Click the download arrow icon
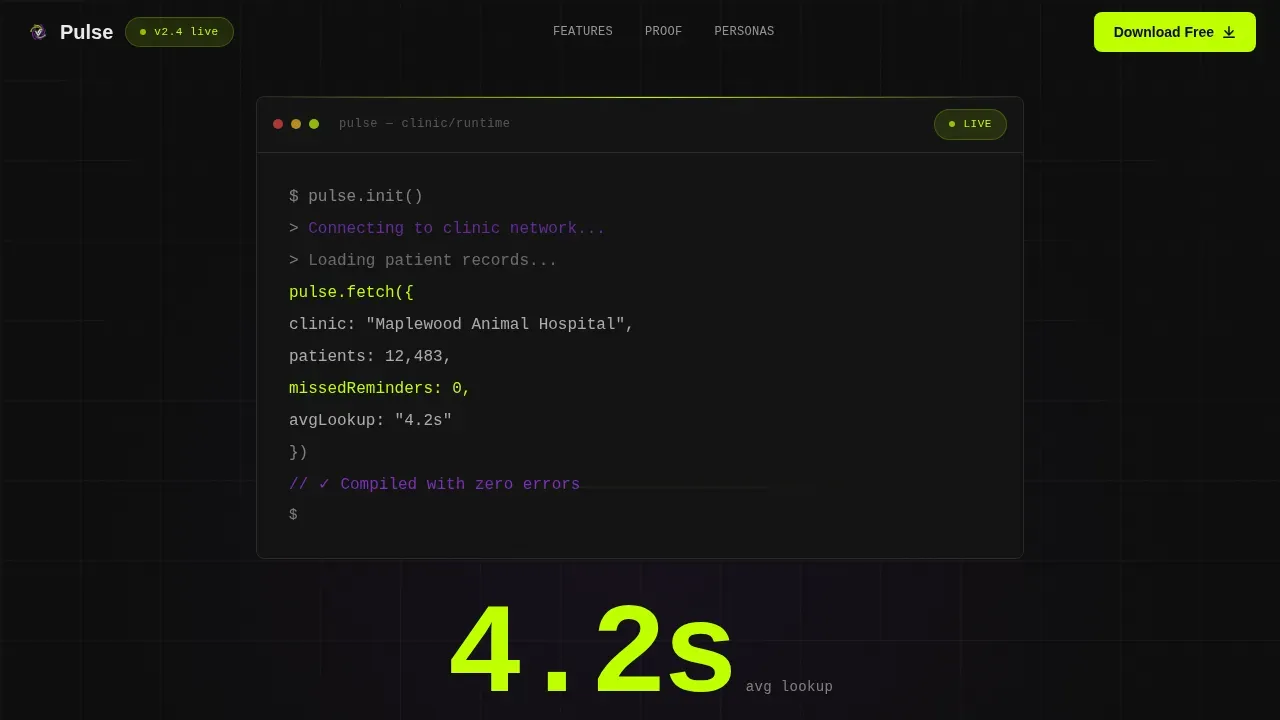1280x720 pixels. [1229, 32]
